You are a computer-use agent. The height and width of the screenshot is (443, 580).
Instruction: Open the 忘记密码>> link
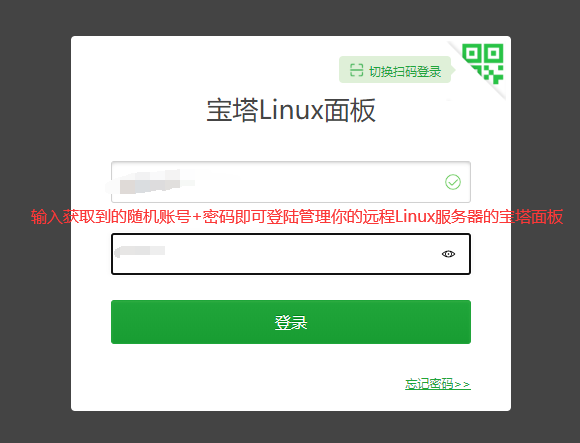click(x=438, y=384)
